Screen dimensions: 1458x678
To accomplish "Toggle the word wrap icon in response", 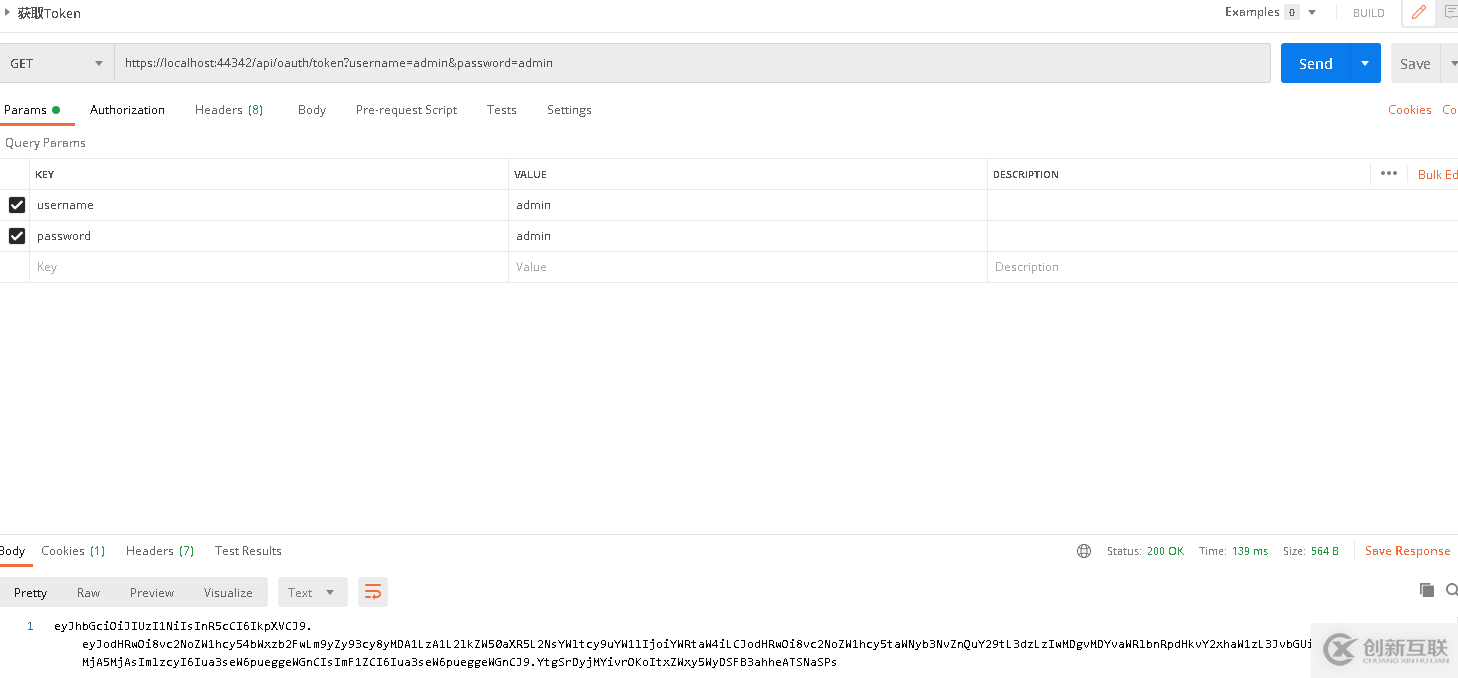I will pos(373,592).
